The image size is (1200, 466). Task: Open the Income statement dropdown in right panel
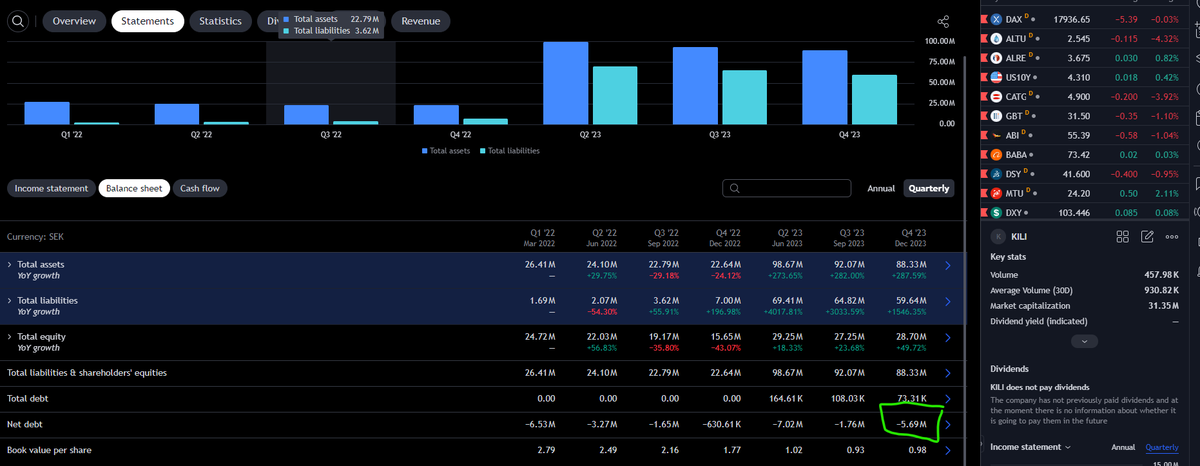(x=1031, y=446)
